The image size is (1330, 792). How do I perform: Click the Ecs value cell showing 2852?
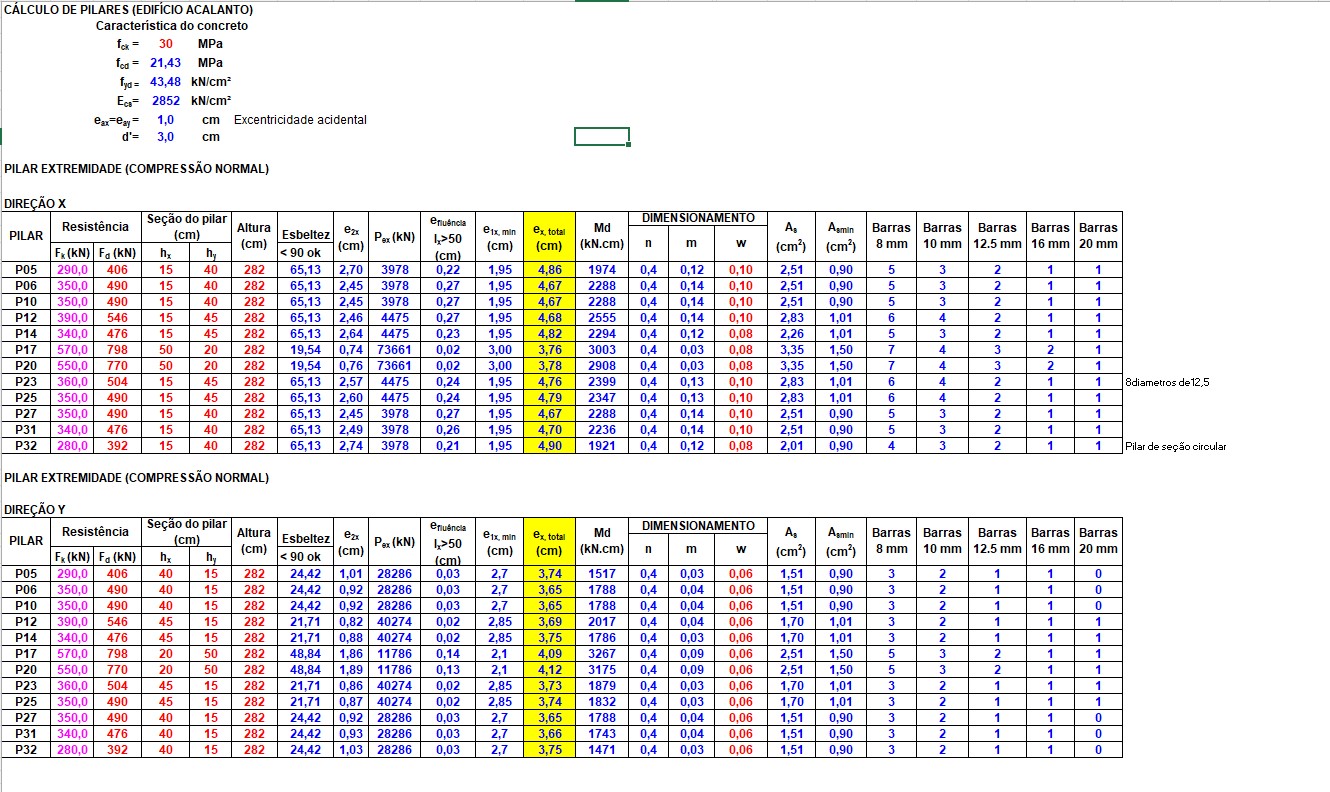click(x=166, y=100)
